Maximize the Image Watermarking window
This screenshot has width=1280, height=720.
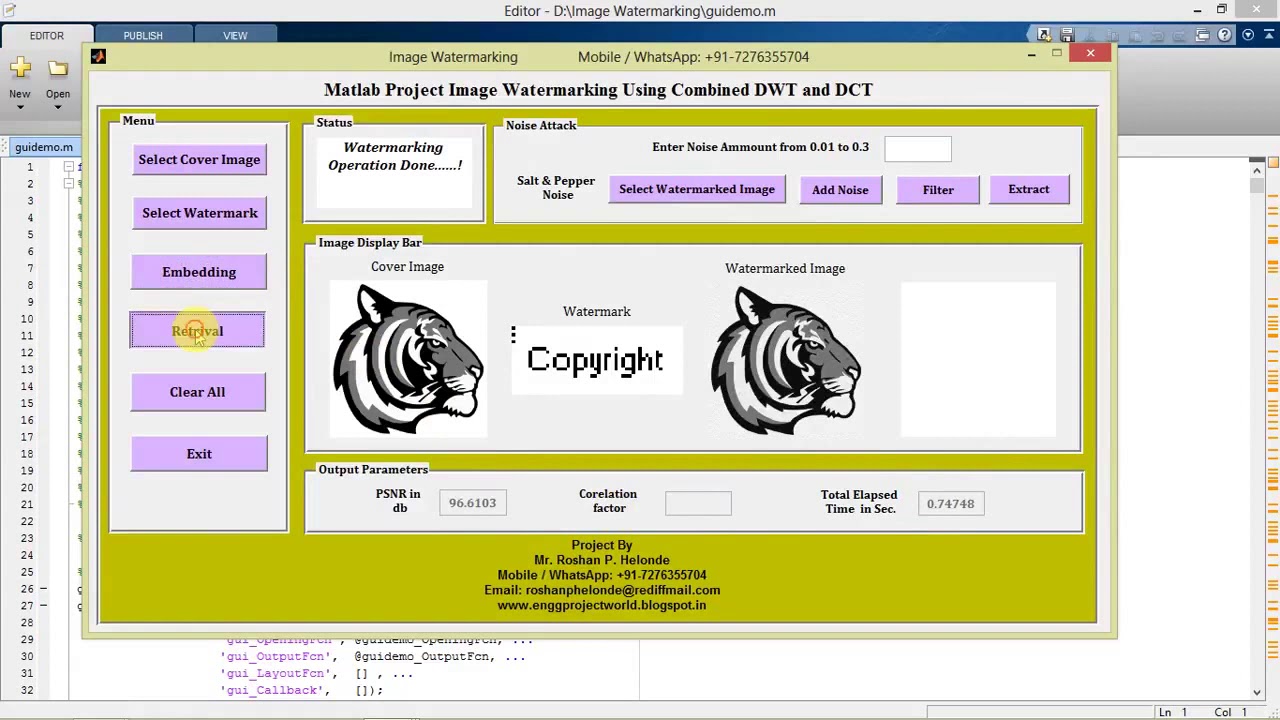point(1057,54)
